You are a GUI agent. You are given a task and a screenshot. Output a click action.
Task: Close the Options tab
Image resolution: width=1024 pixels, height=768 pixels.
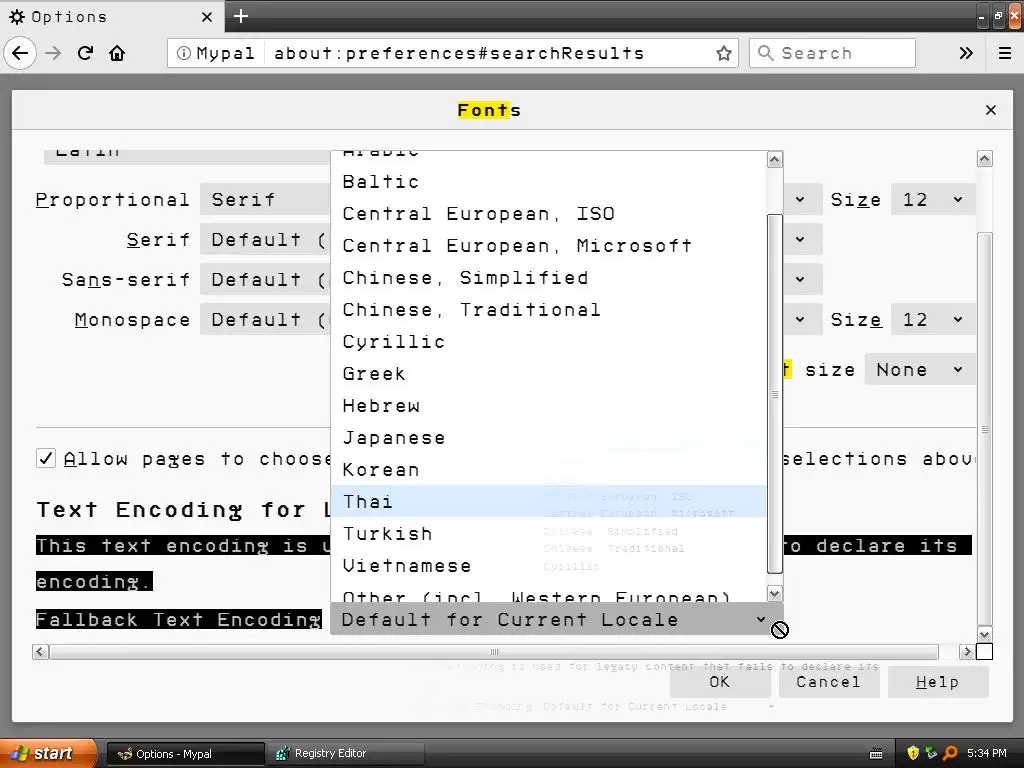tap(207, 17)
